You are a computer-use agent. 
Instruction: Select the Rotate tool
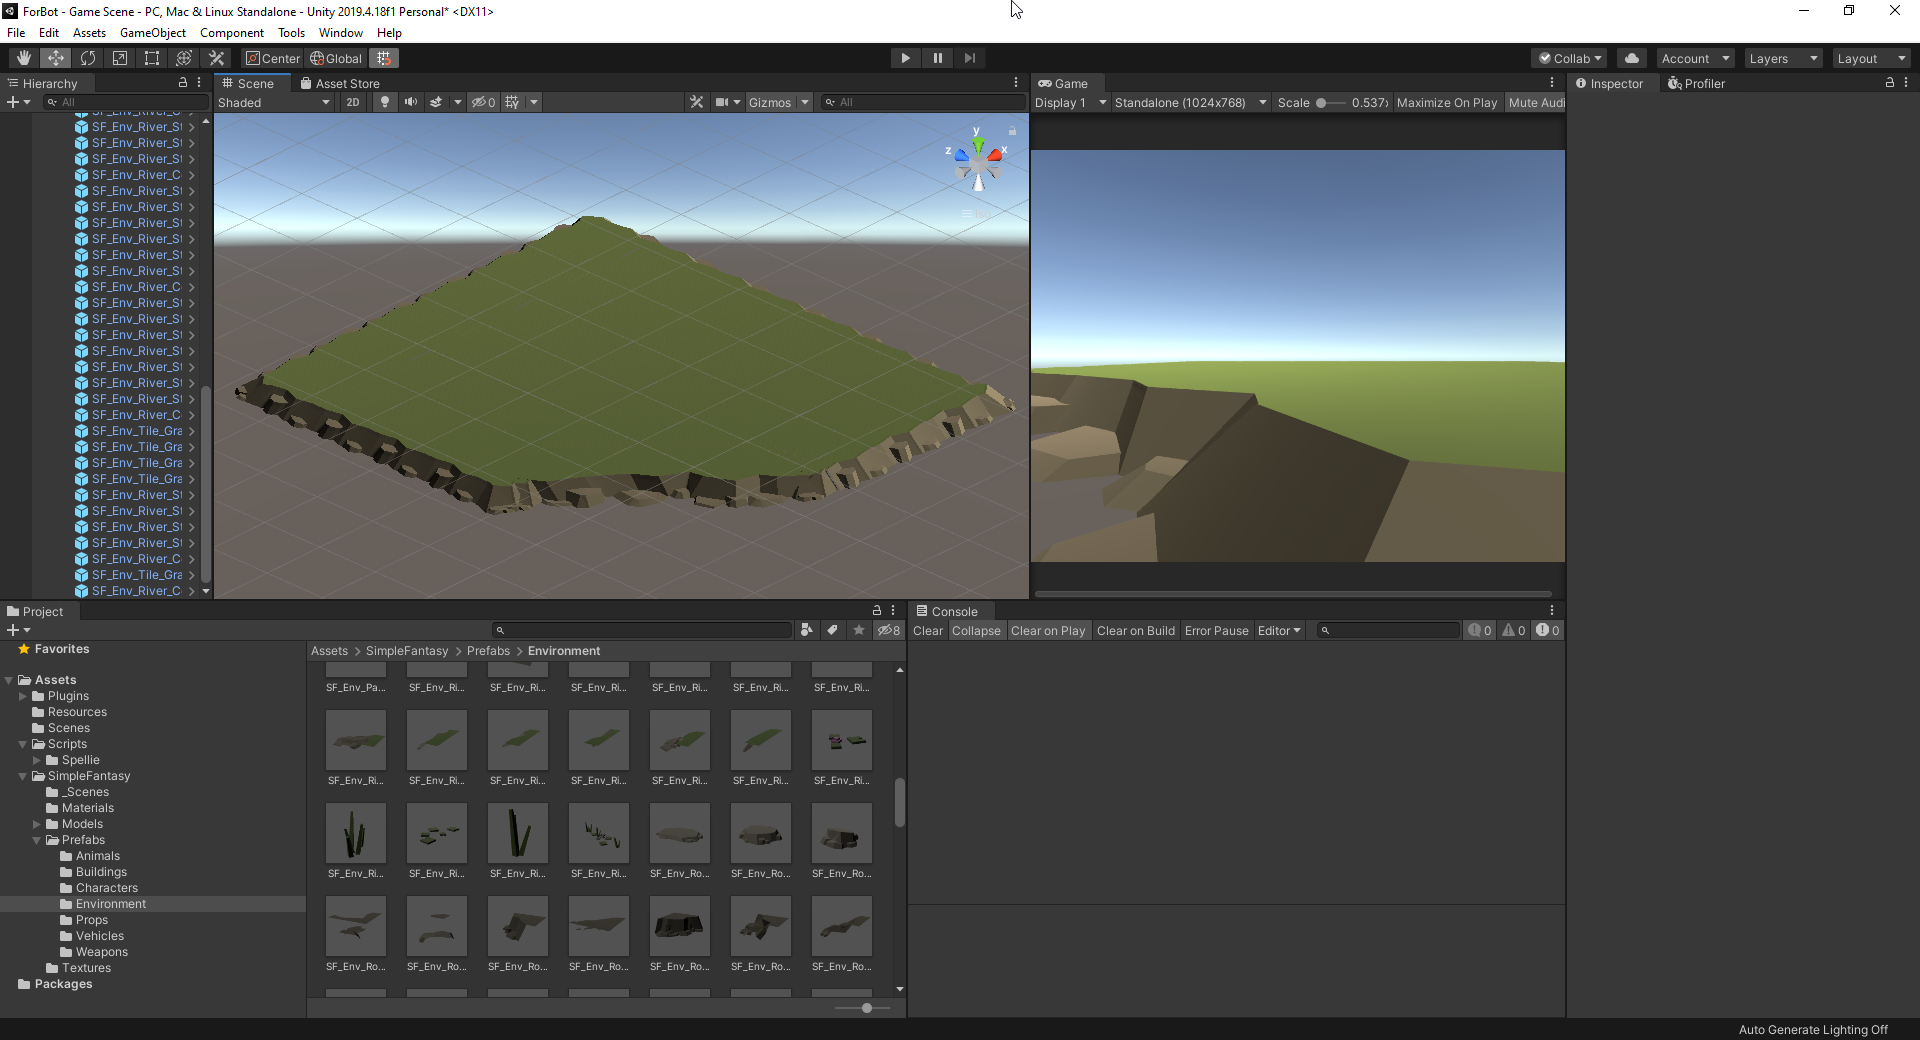(x=88, y=58)
